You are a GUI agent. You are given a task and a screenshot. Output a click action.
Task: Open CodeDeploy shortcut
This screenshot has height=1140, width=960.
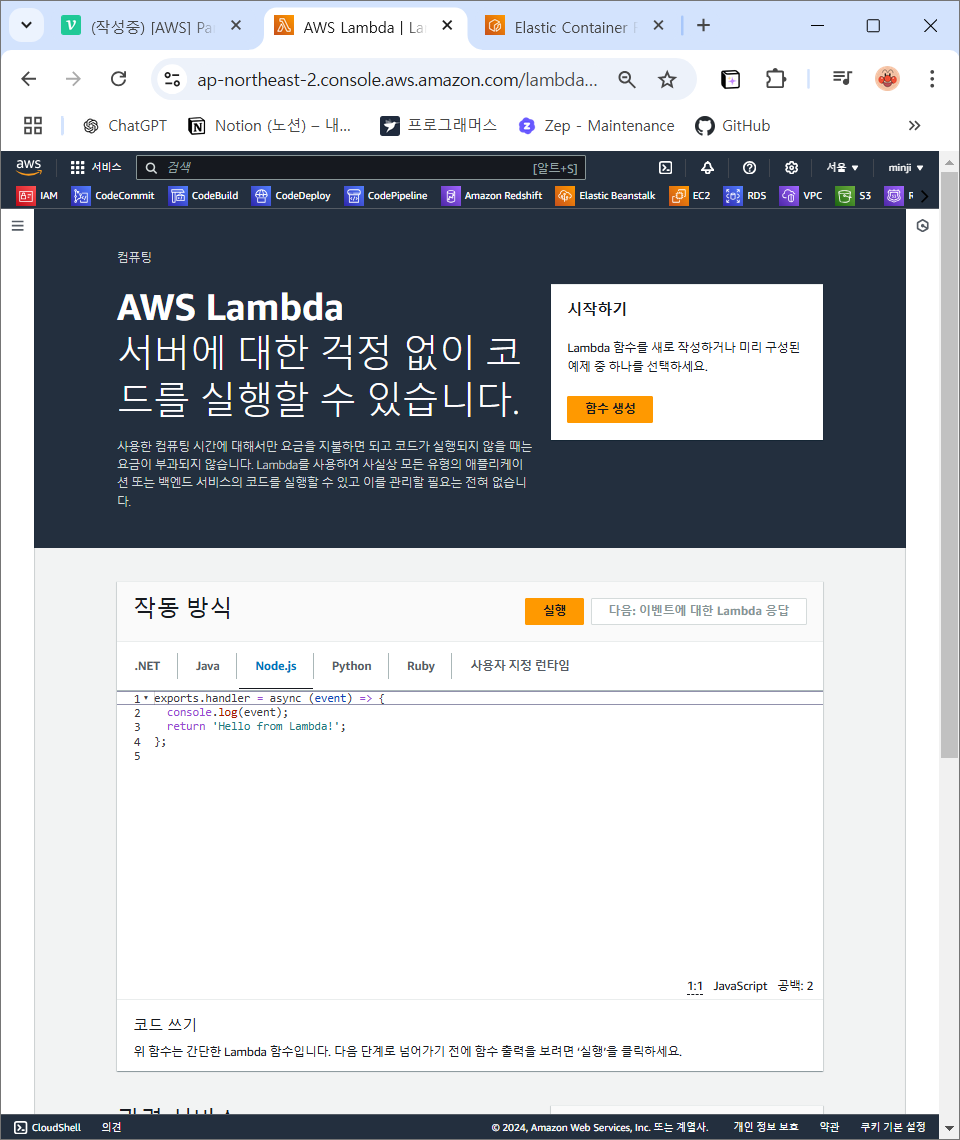point(291,196)
